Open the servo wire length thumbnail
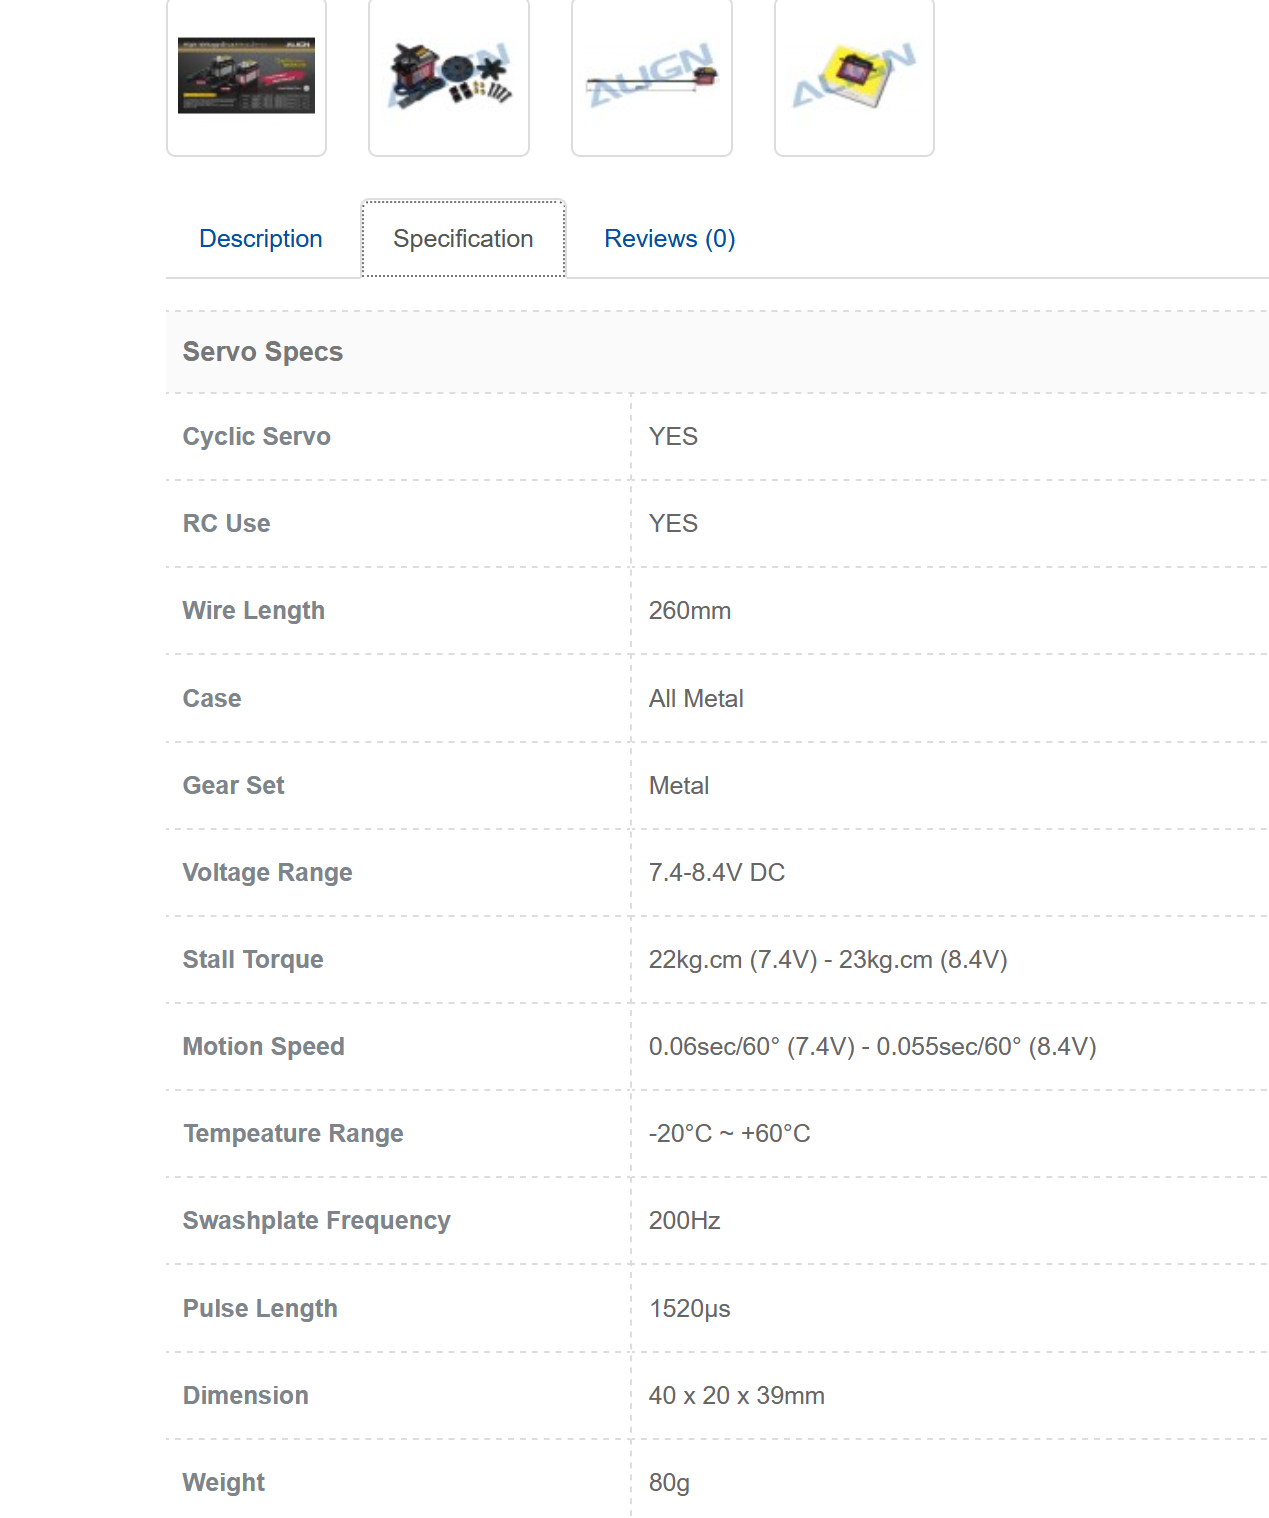The image size is (1269, 1518). [x=652, y=76]
